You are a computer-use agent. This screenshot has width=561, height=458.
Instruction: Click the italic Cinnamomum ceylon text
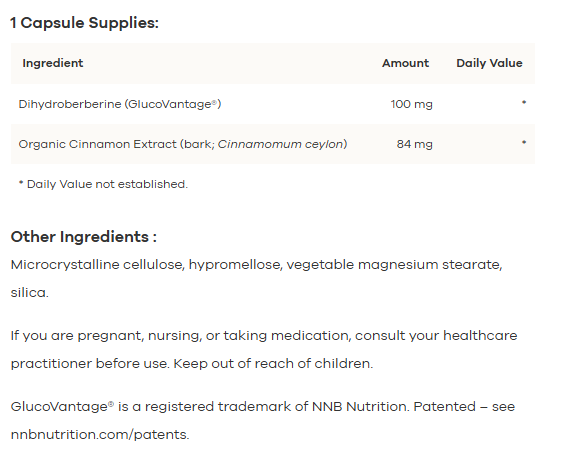click(281, 144)
